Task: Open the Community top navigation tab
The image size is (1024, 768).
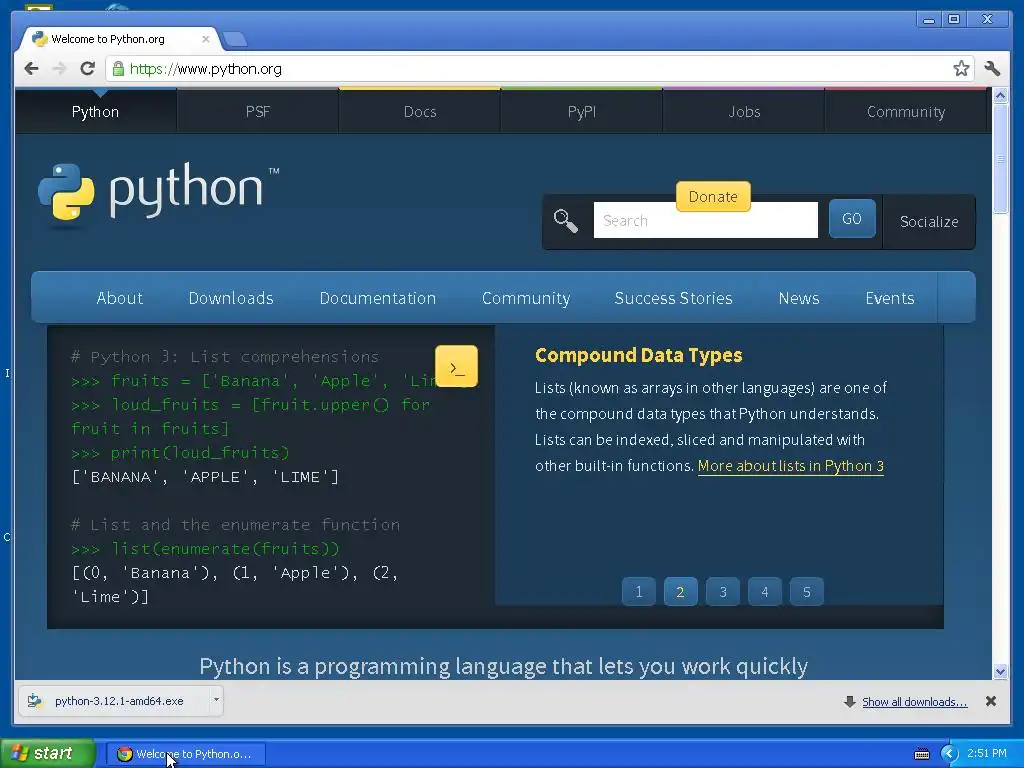Action: [906, 112]
